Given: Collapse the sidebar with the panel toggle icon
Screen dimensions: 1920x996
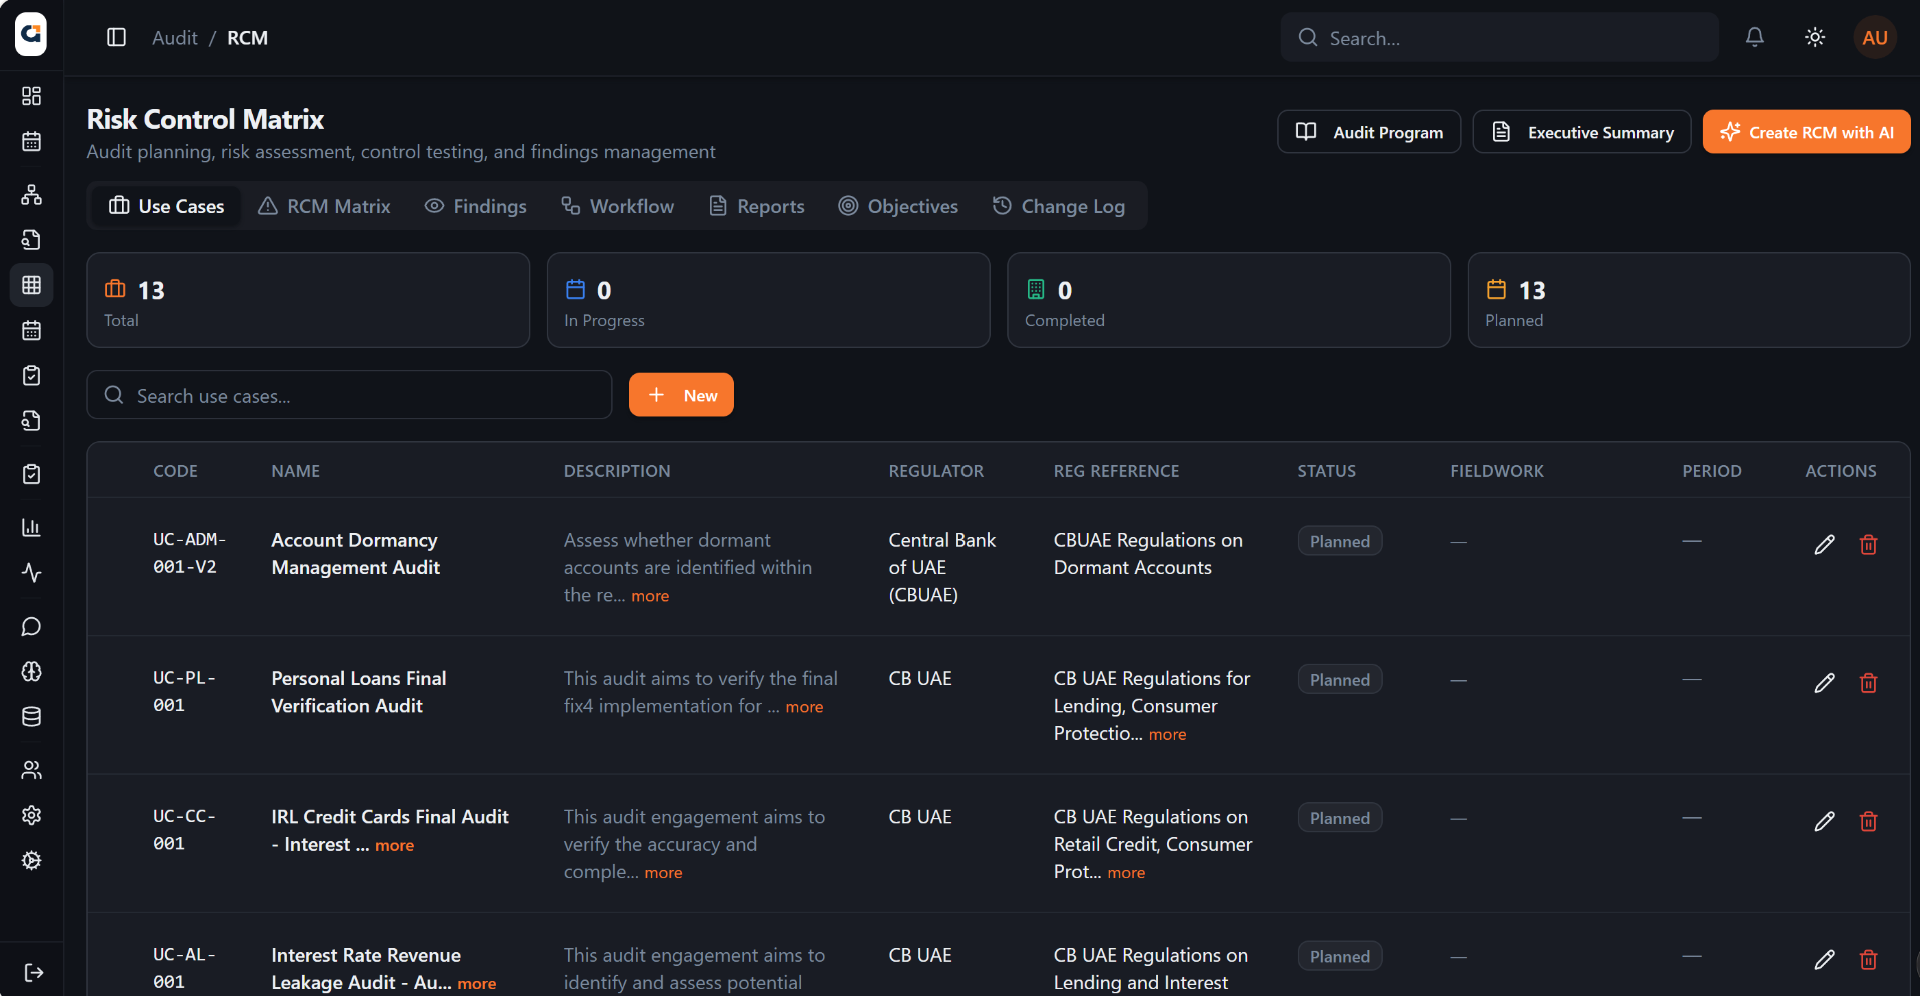Looking at the screenshot, I should coord(117,38).
